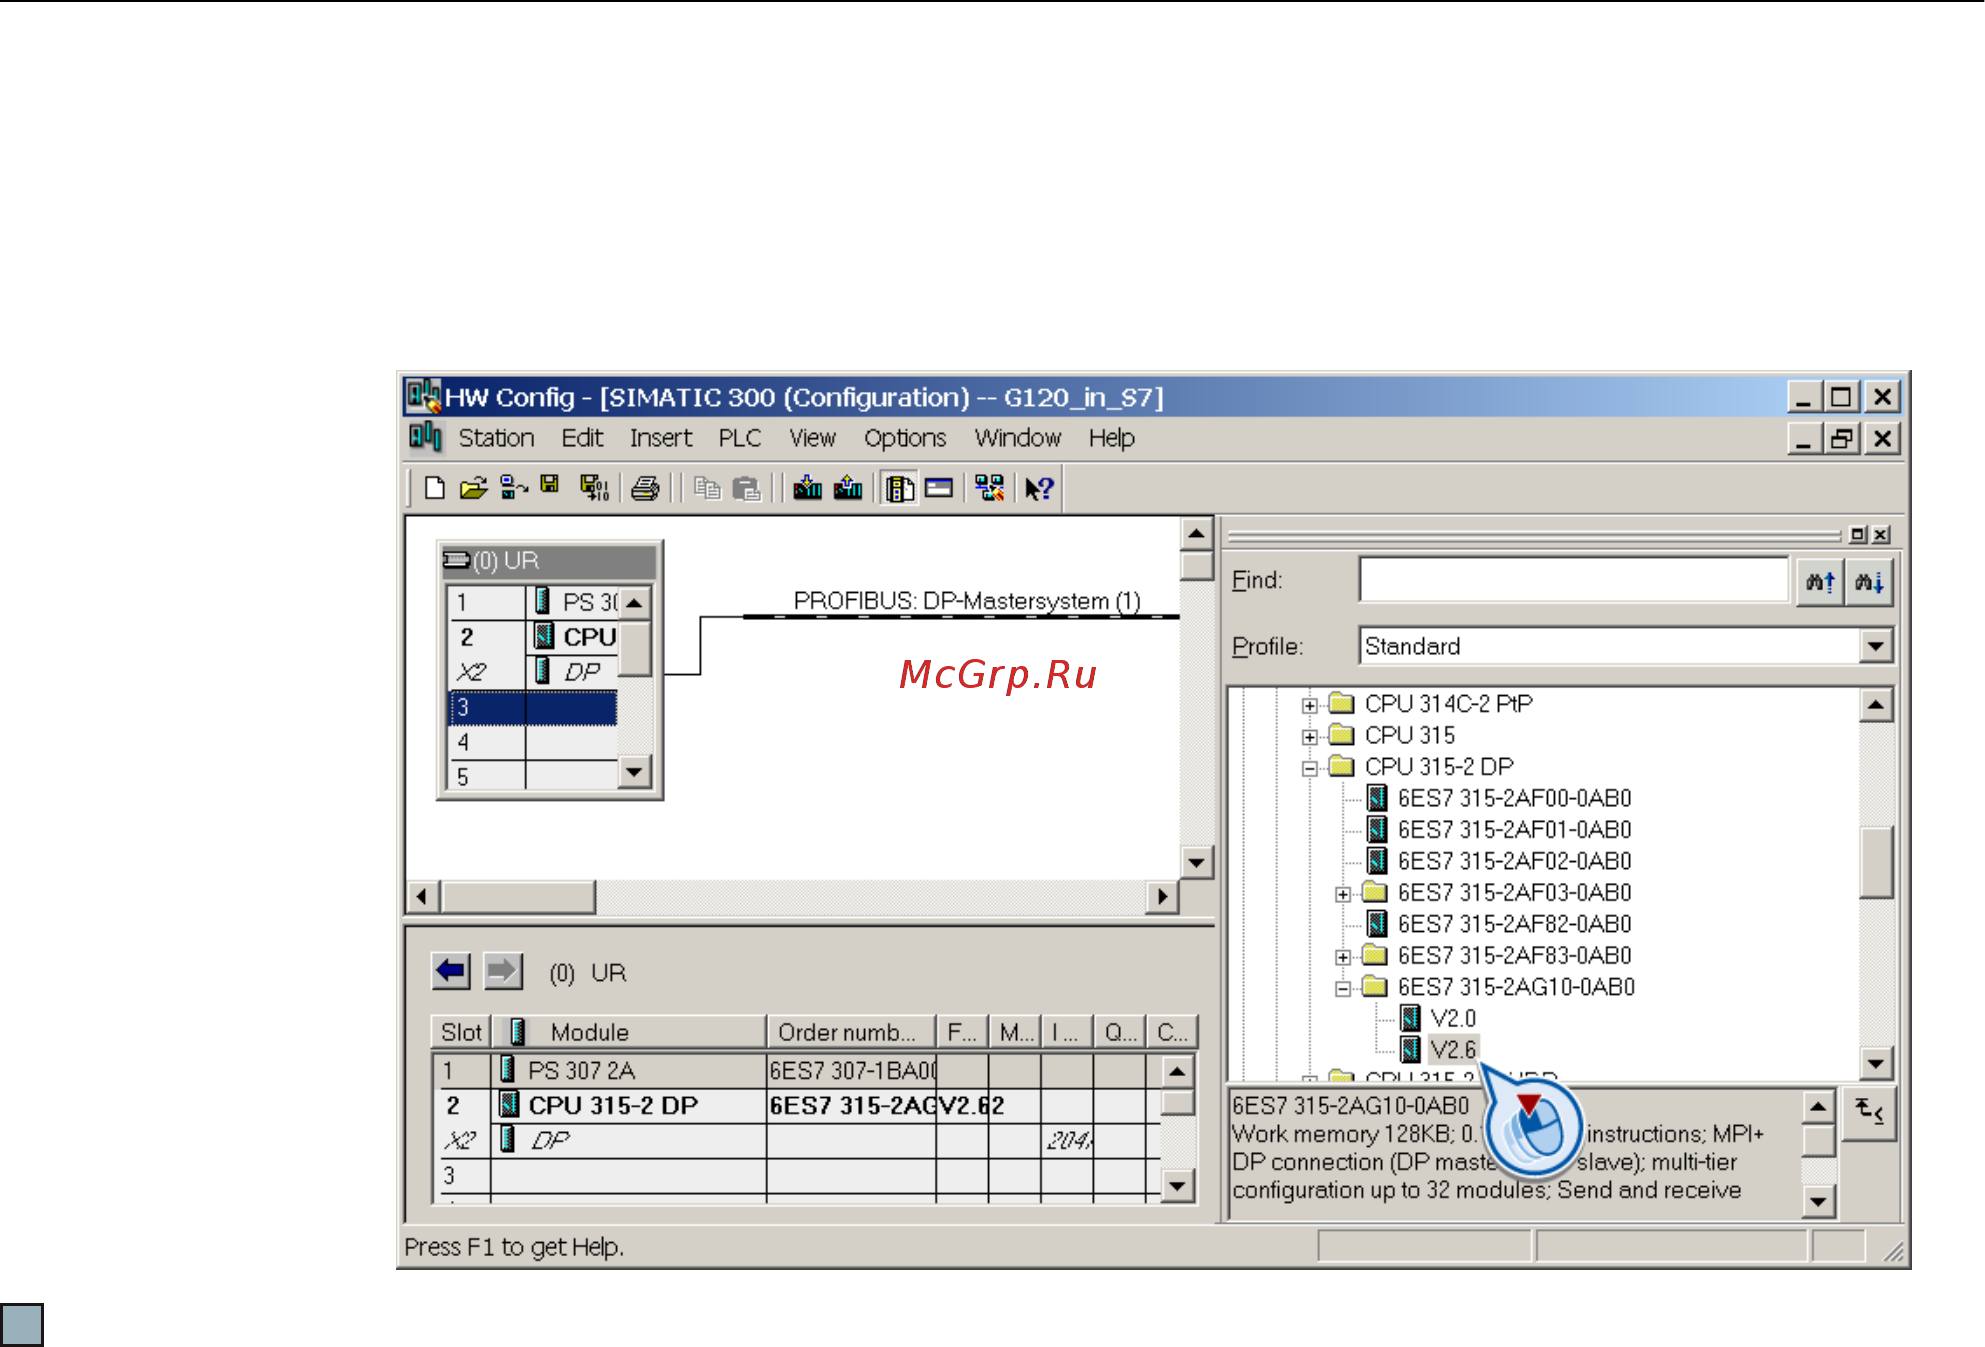Screen dimensions: 1985x1347
Task: Open the Station menu
Action: (496, 438)
